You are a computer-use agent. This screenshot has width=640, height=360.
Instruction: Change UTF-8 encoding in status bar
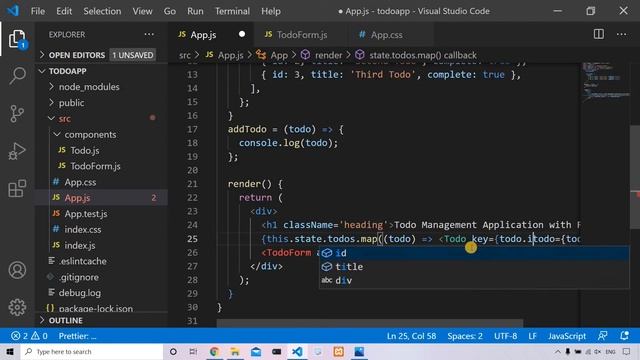tap(505, 336)
